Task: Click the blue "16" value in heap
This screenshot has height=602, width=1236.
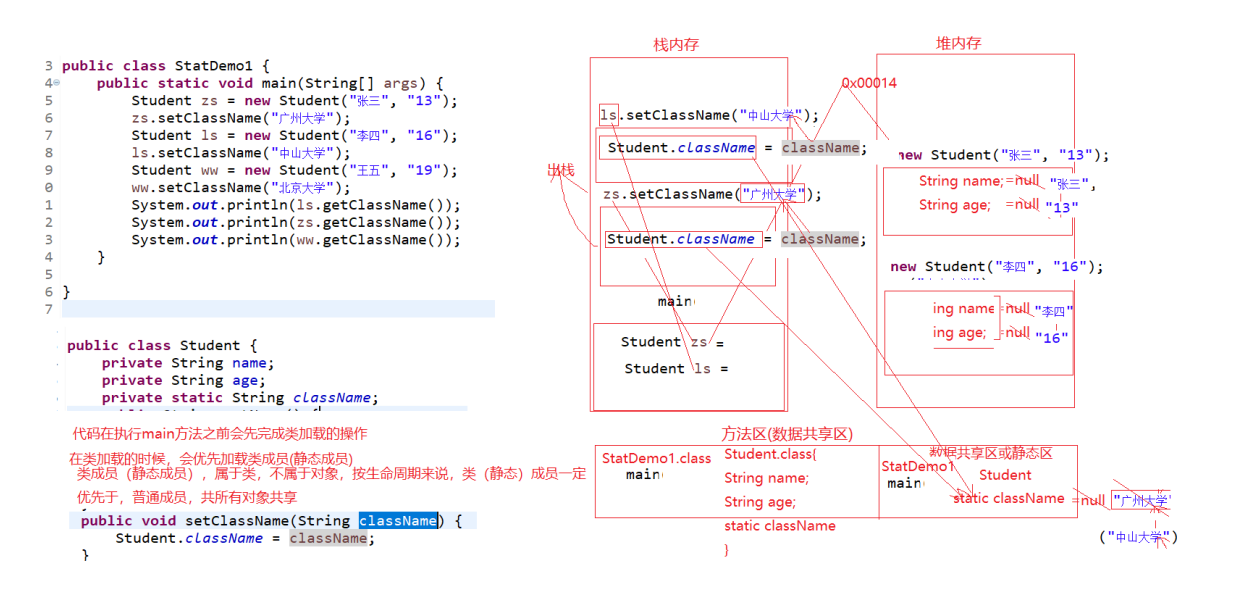Action: 1052,338
